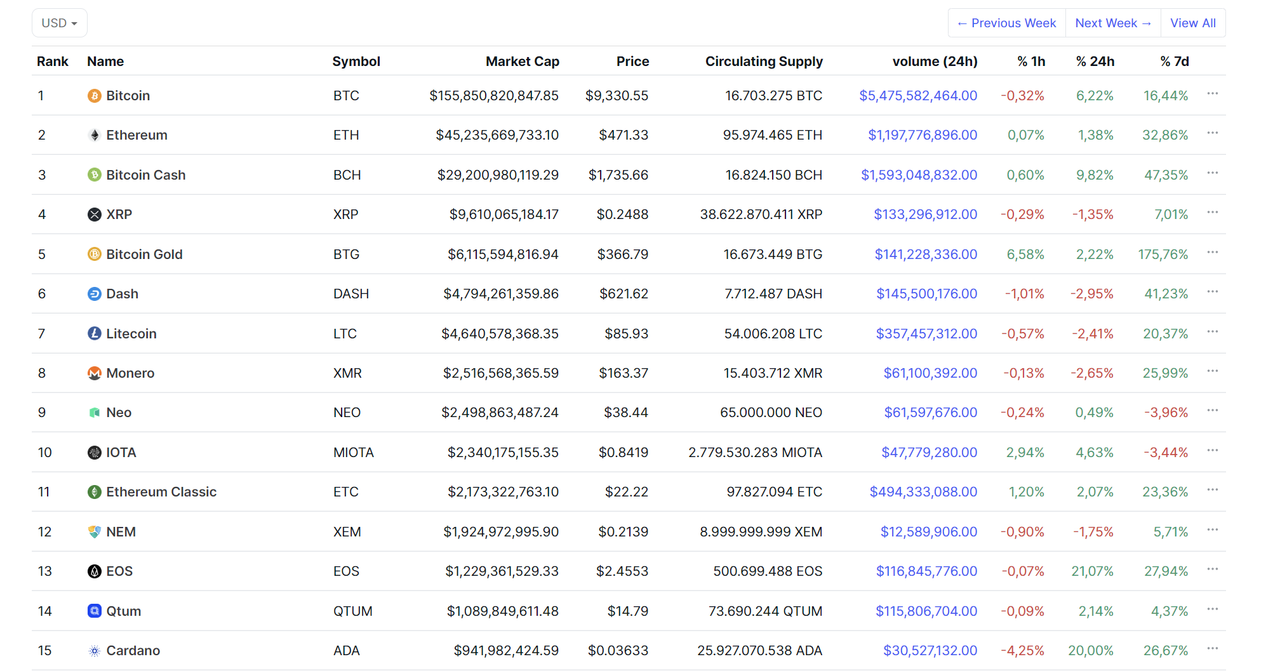1280x671 pixels.
Task: Click the Bitcoin Cash coin icon
Action: pyautogui.click(x=94, y=175)
